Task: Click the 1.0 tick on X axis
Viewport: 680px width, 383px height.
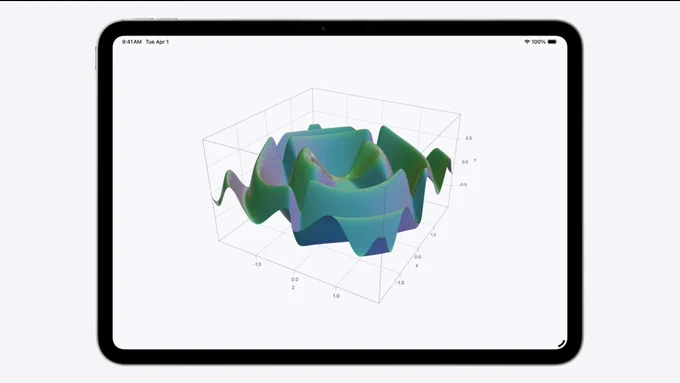Action: click(433, 234)
